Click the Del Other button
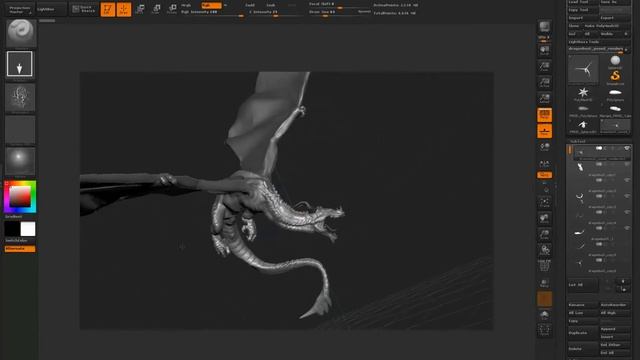The width and height of the screenshot is (640, 360). [x=615, y=345]
